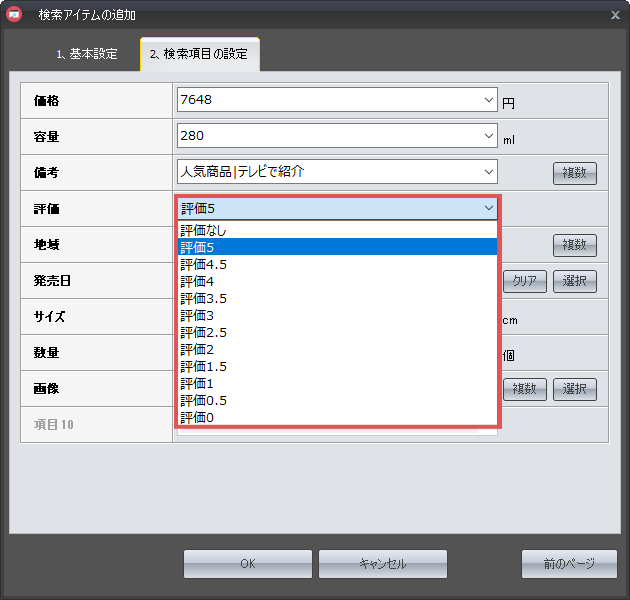Select 評価4.5 in the dropdown list
The height and width of the screenshot is (600, 630).
pos(204,264)
